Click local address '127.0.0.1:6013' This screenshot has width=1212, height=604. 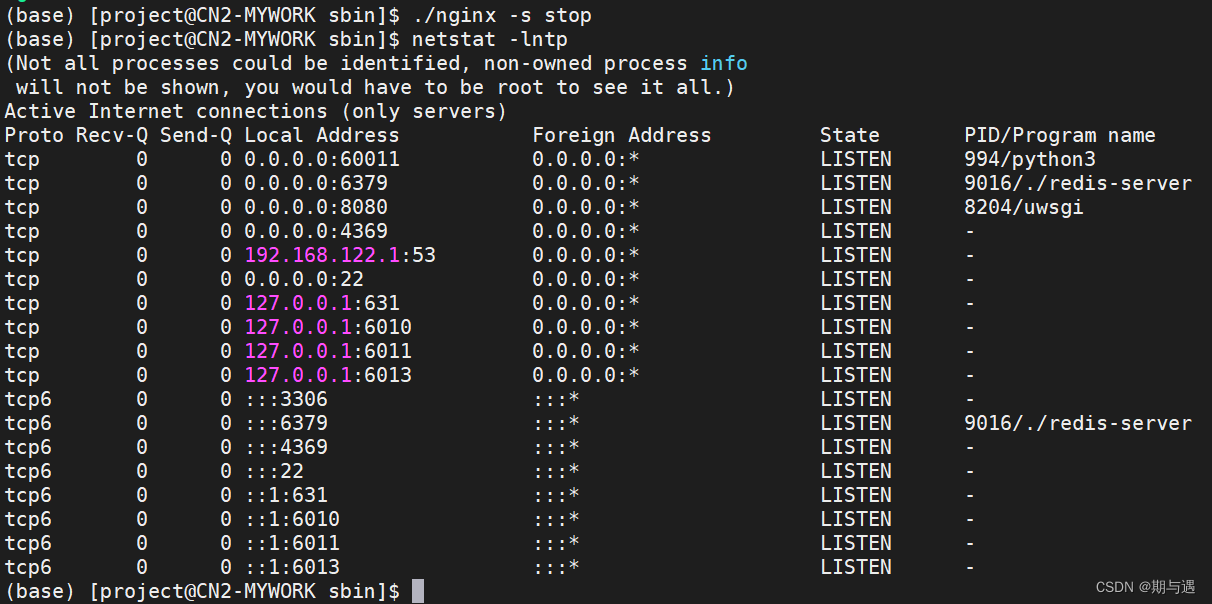328,376
